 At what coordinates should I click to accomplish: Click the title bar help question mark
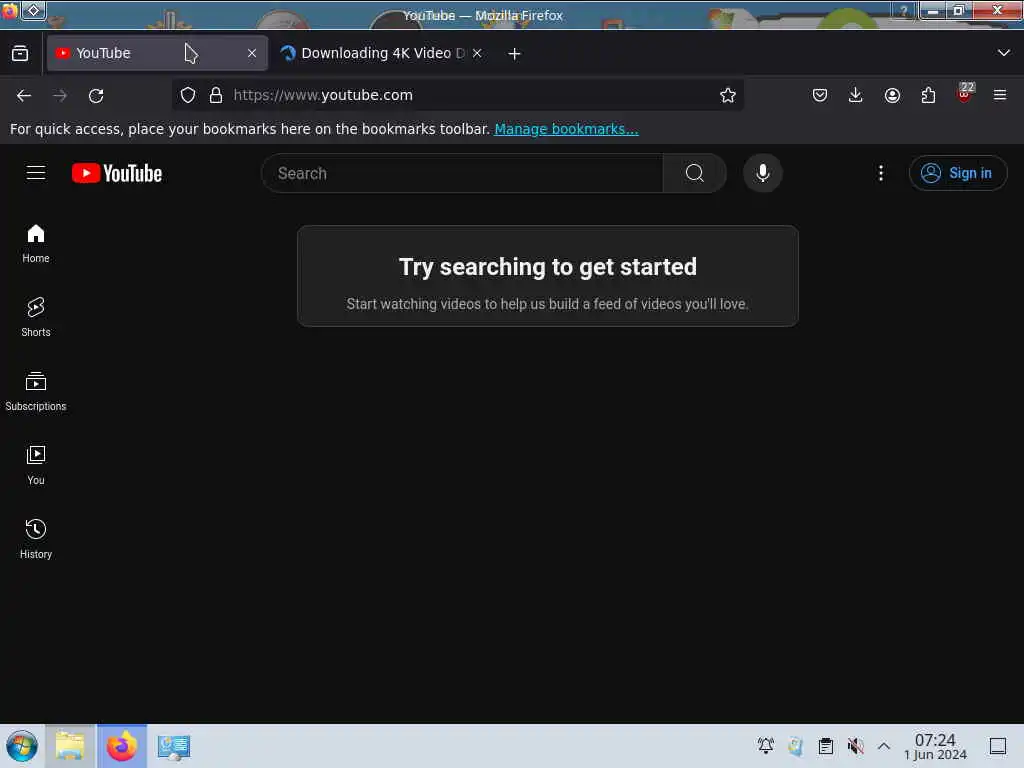pos(904,10)
